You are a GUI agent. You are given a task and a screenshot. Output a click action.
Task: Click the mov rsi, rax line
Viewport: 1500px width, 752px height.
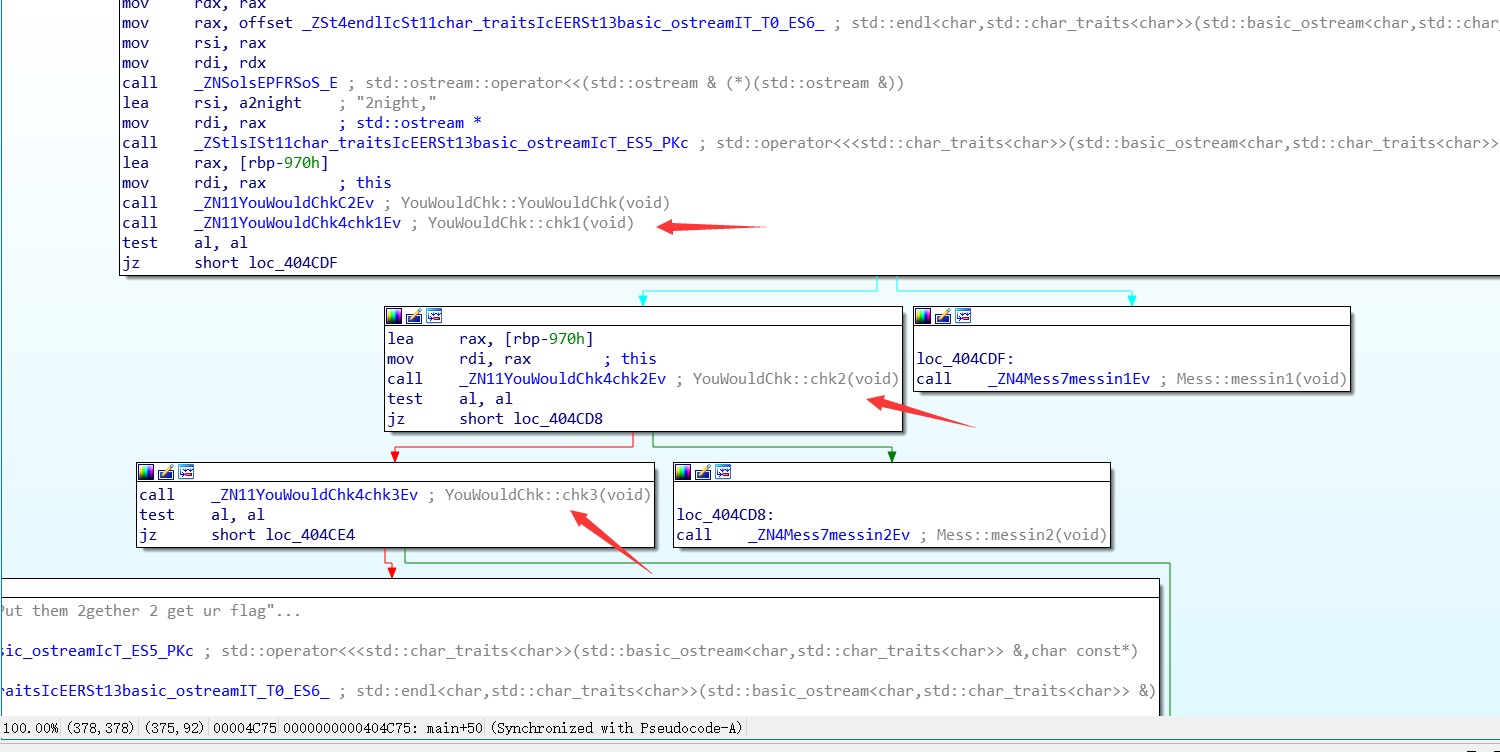pos(194,43)
